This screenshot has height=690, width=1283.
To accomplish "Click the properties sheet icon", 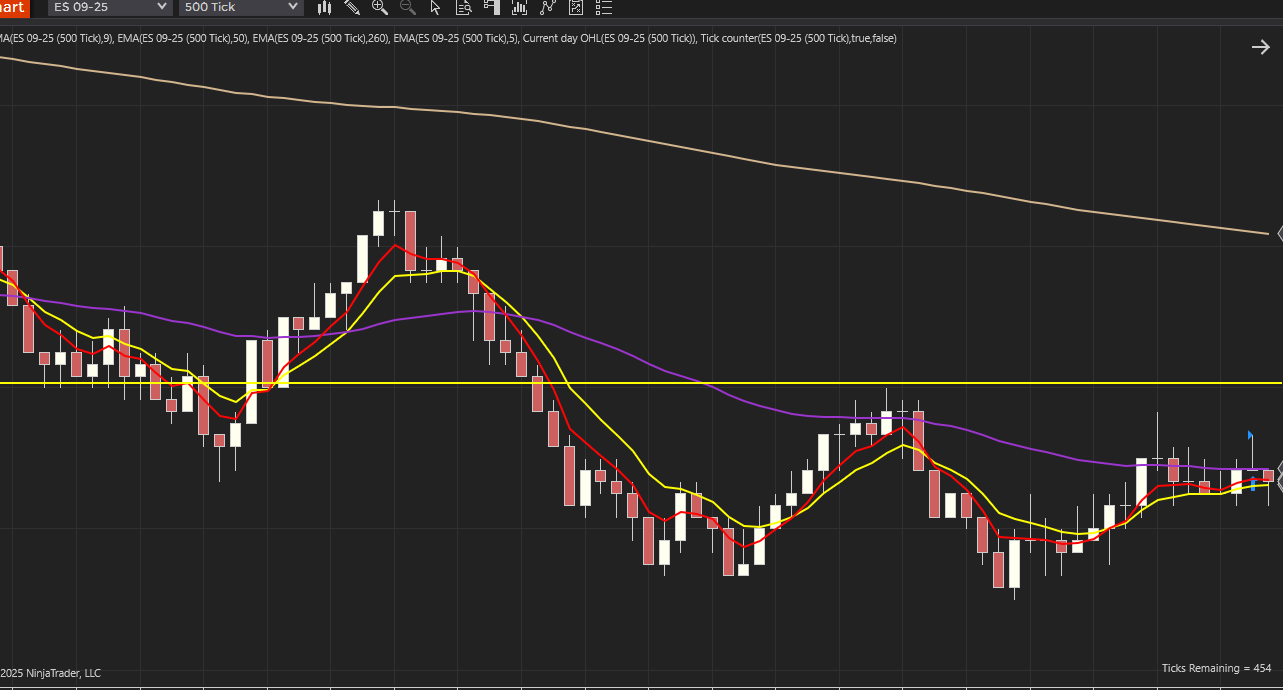I will (575, 7).
